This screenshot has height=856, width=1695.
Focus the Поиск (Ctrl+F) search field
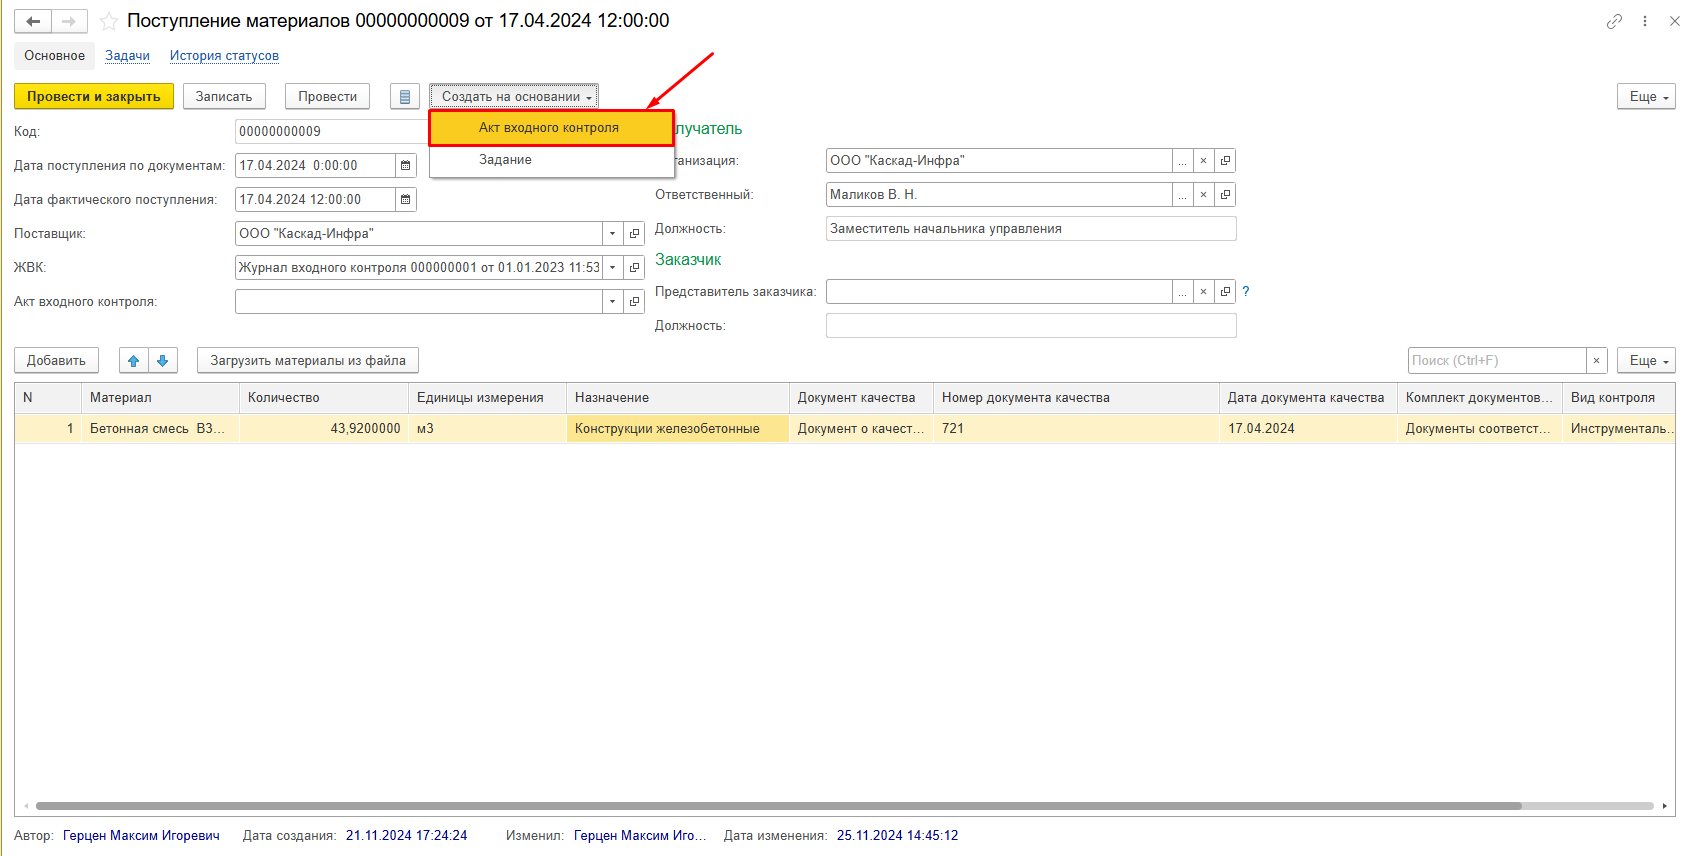(1496, 361)
